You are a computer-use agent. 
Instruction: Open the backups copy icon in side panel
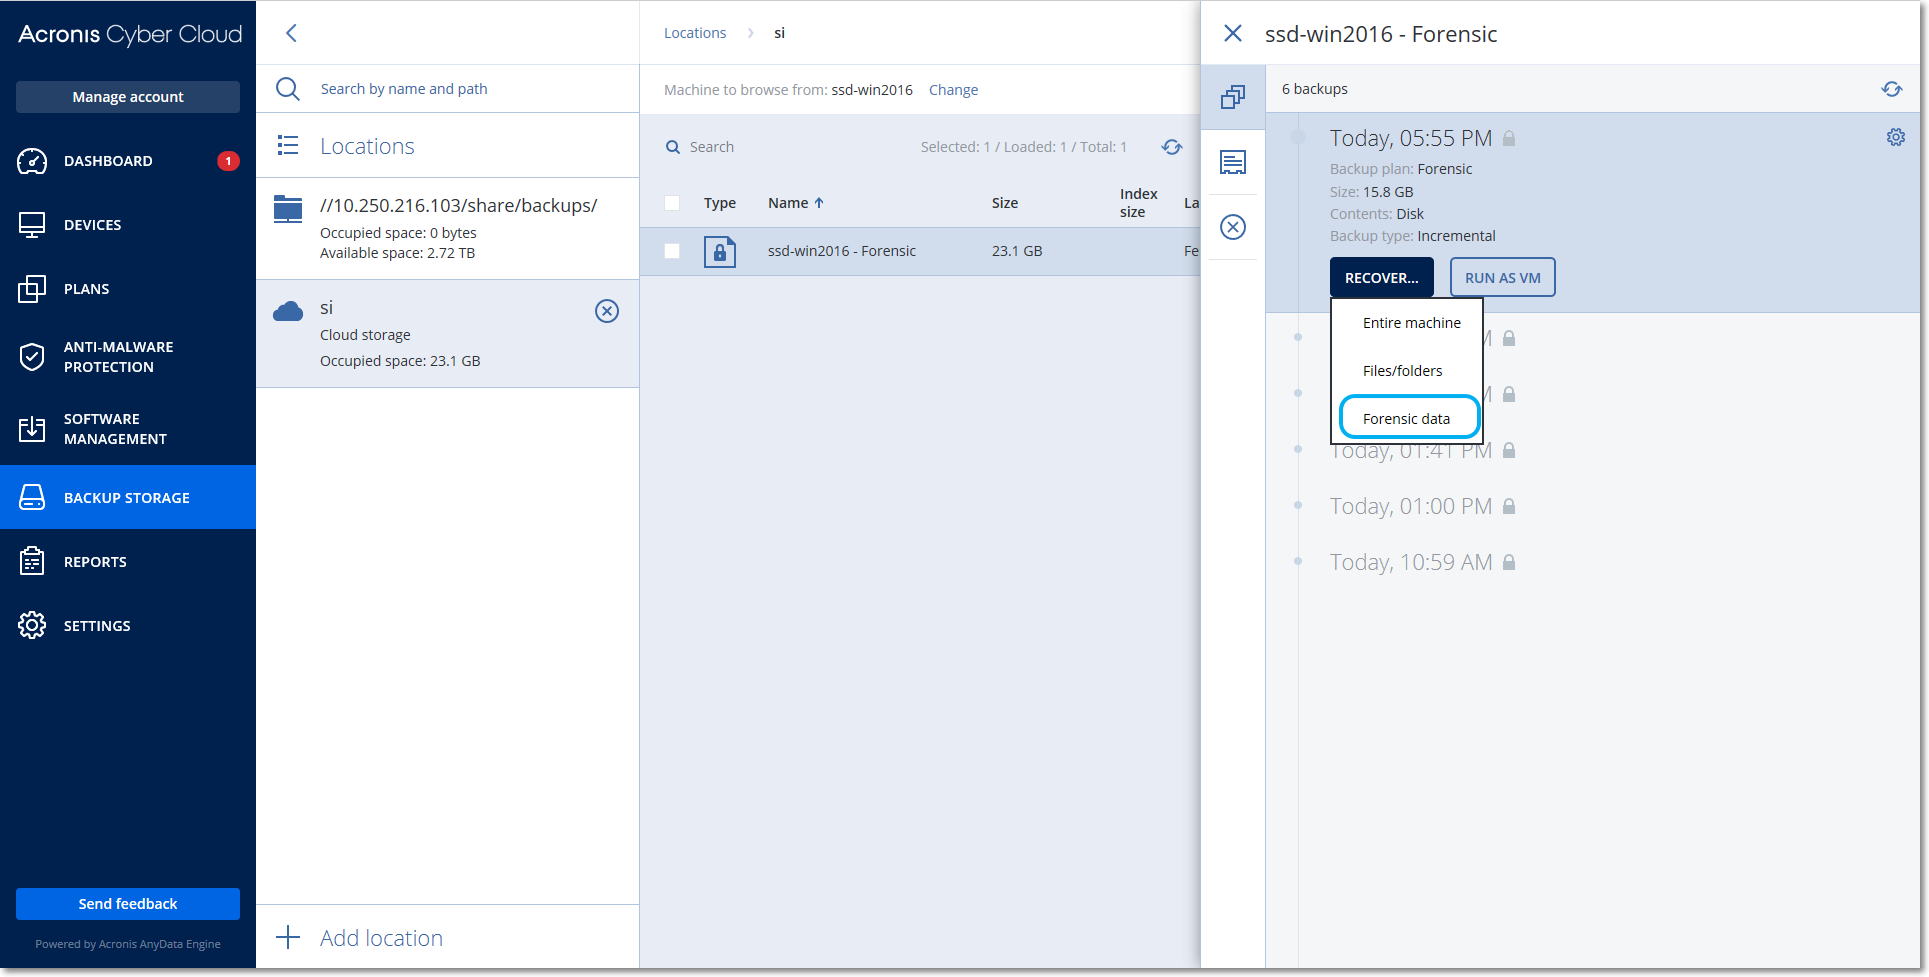pyautogui.click(x=1233, y=97)
